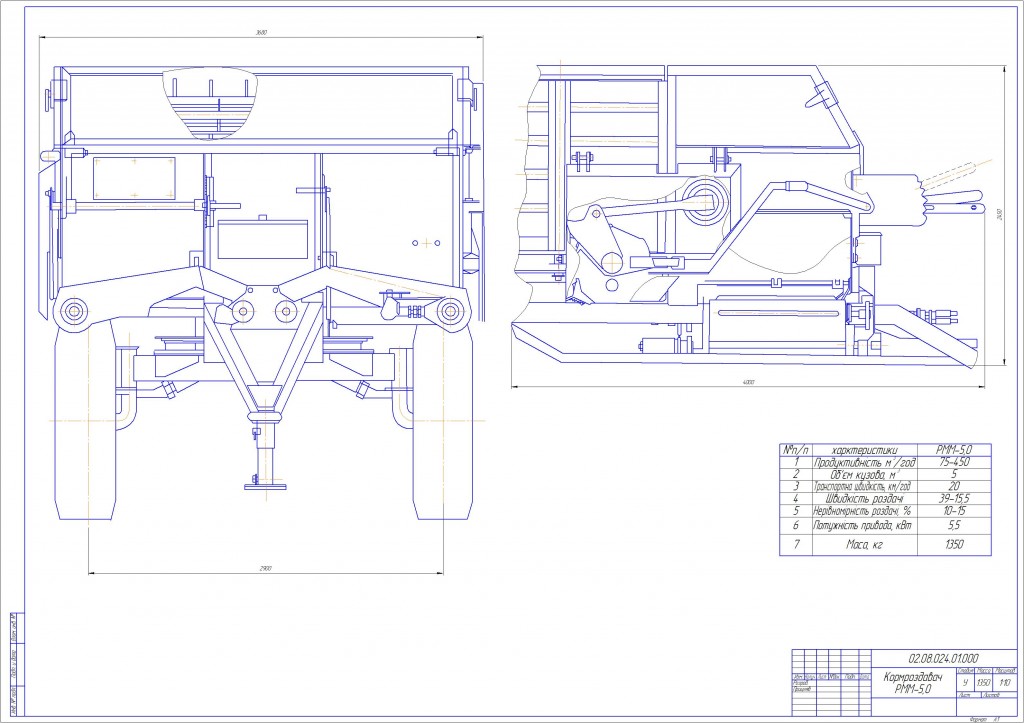Click the 'Кормроздавач' title in the title block

tap(913, 677)
